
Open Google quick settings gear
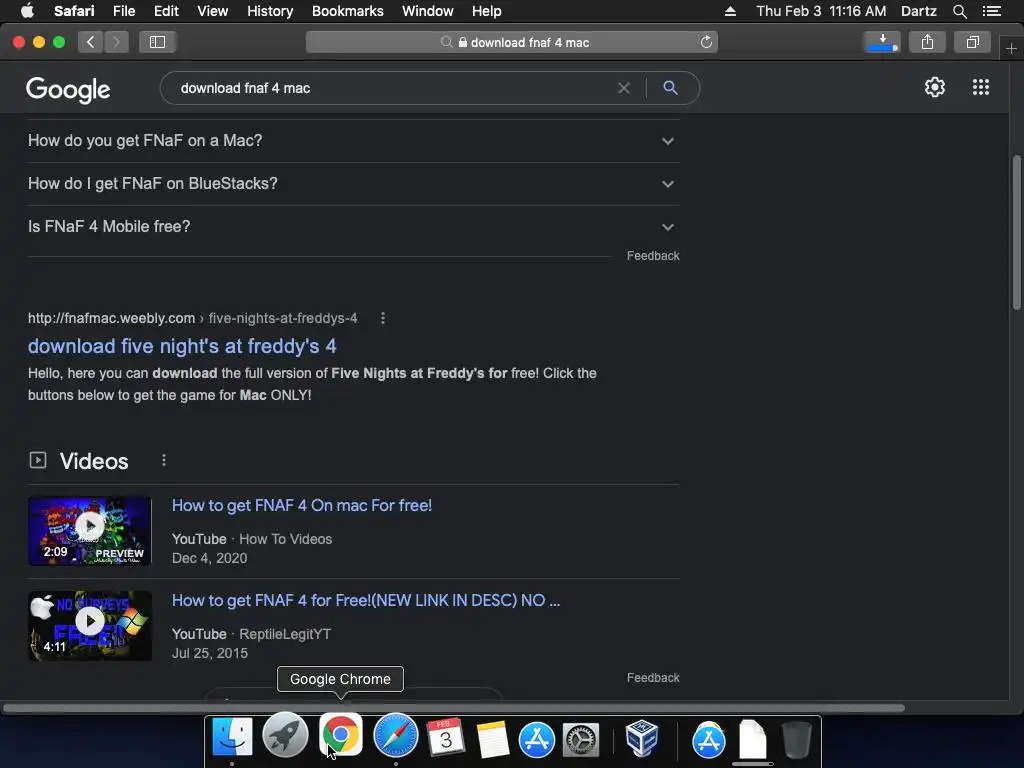[935, 87]
